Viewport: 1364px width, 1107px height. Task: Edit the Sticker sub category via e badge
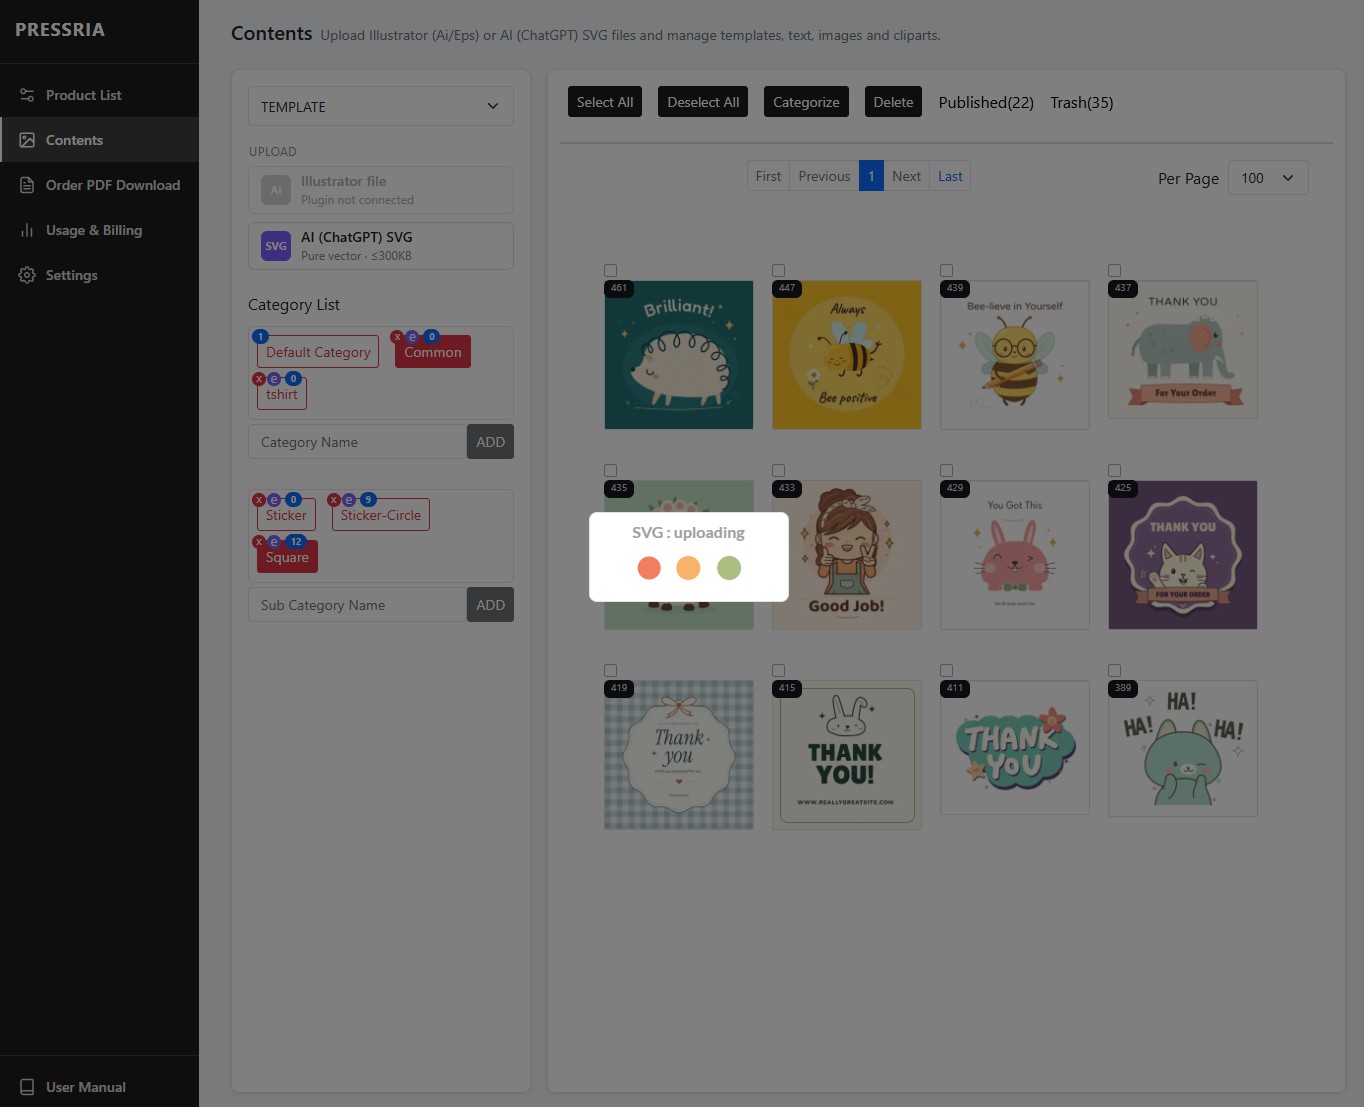(274, 500)
